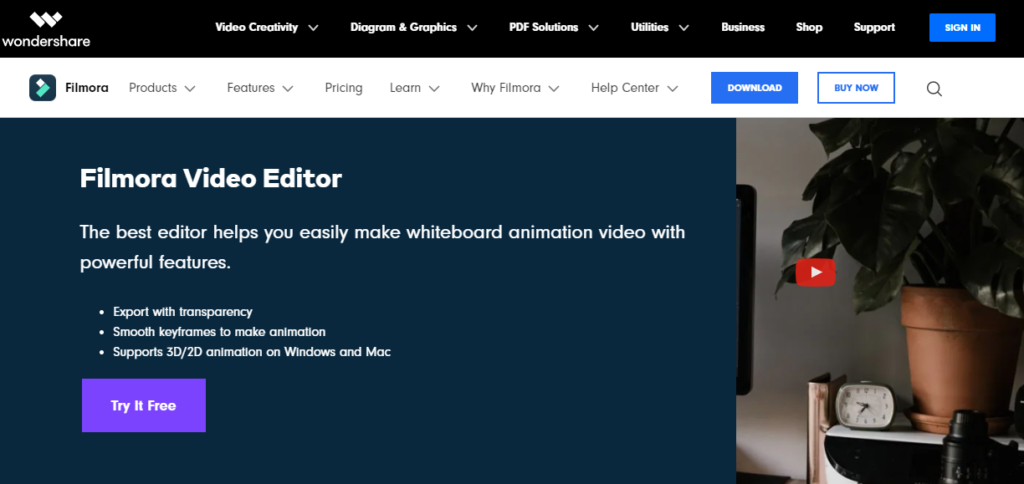Open the PDF Solutions menu
Image resolution: width=1024 pixels, height=484 pixels.
543,27
